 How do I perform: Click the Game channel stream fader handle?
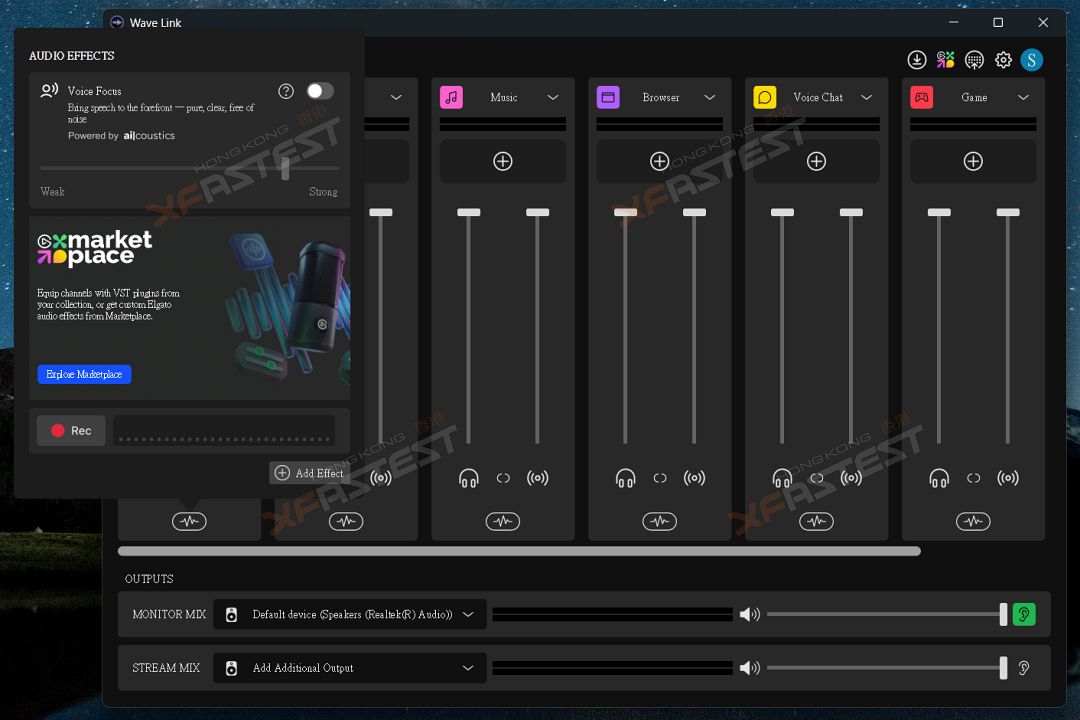tap(1008, 212)
